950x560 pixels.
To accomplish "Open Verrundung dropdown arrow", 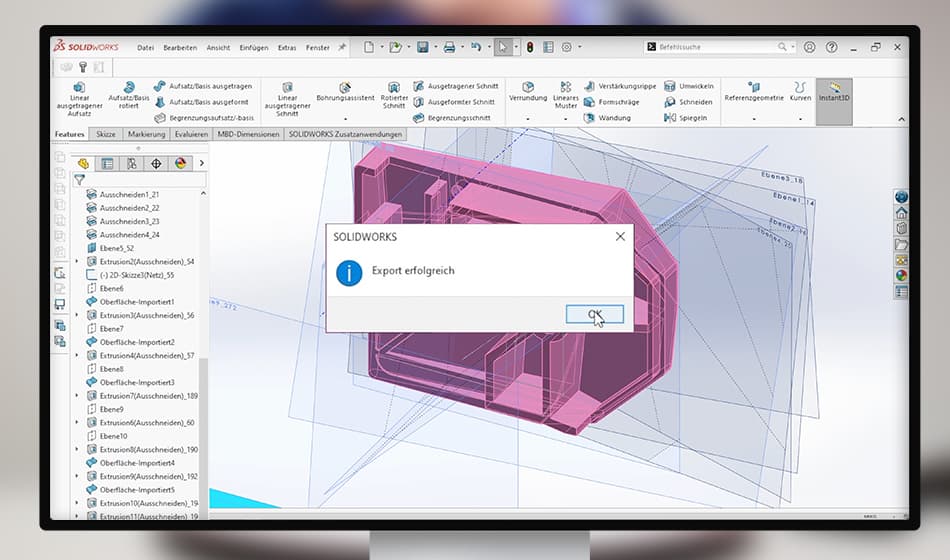I will tap(528, 119).
